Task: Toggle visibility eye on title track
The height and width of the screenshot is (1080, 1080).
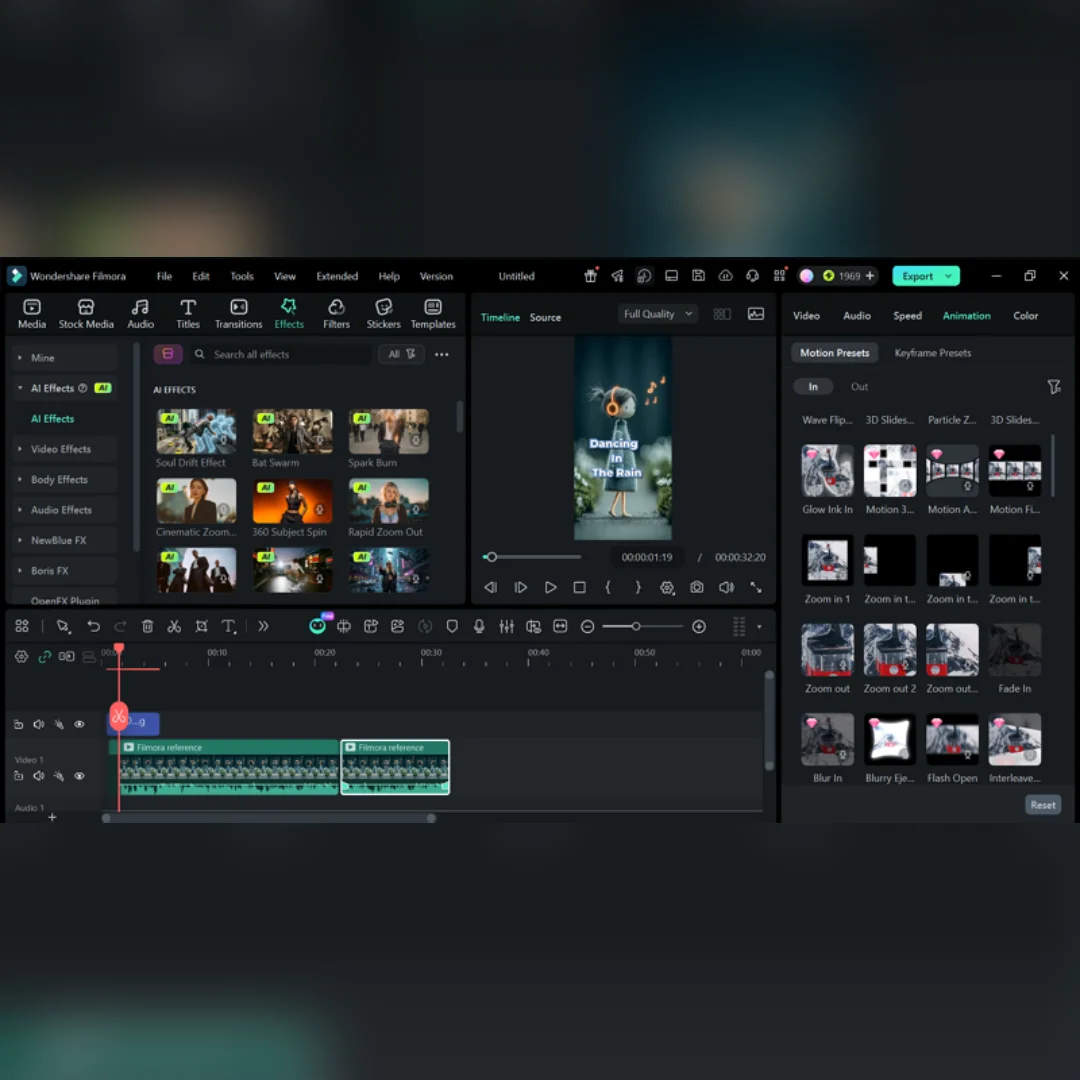Action: tap(79, 724)
